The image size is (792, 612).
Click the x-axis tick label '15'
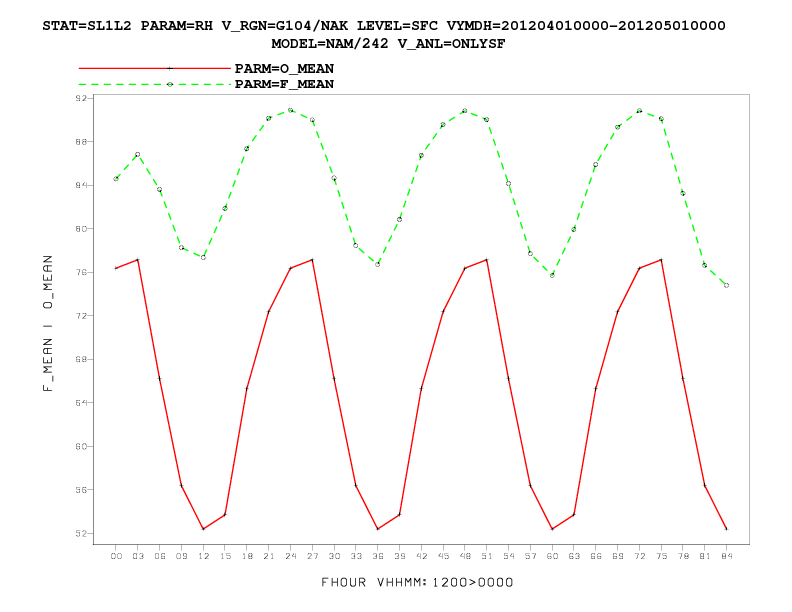tap(225, 556)
